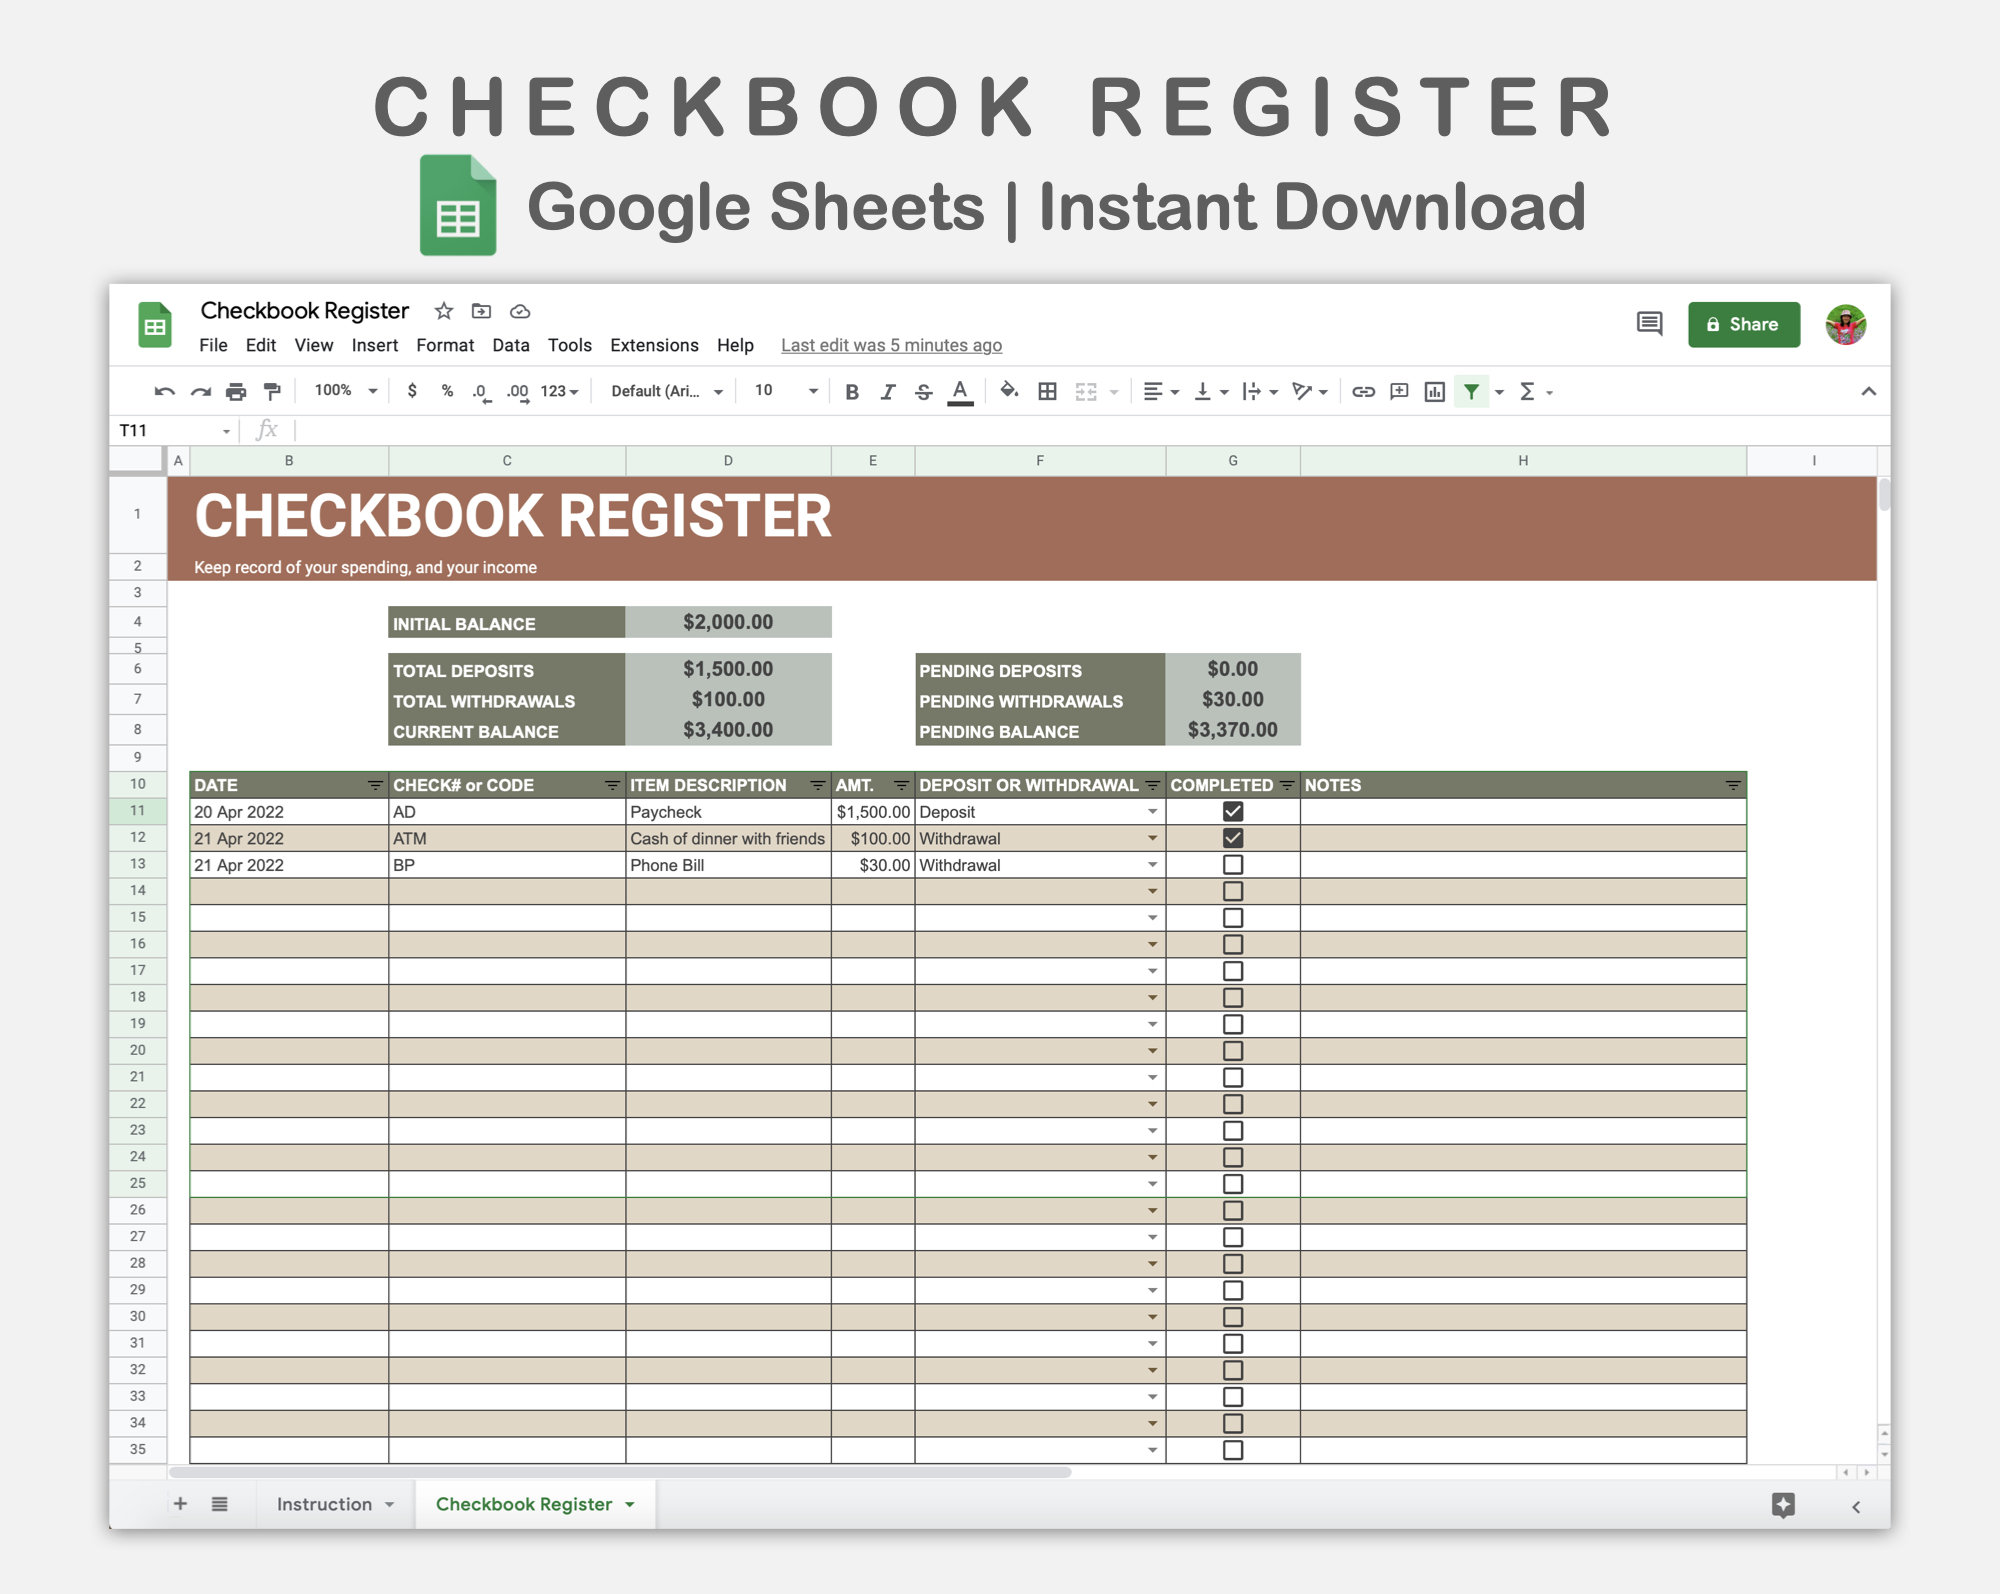
Task: Click the Share button
Action: (1743, 324)
